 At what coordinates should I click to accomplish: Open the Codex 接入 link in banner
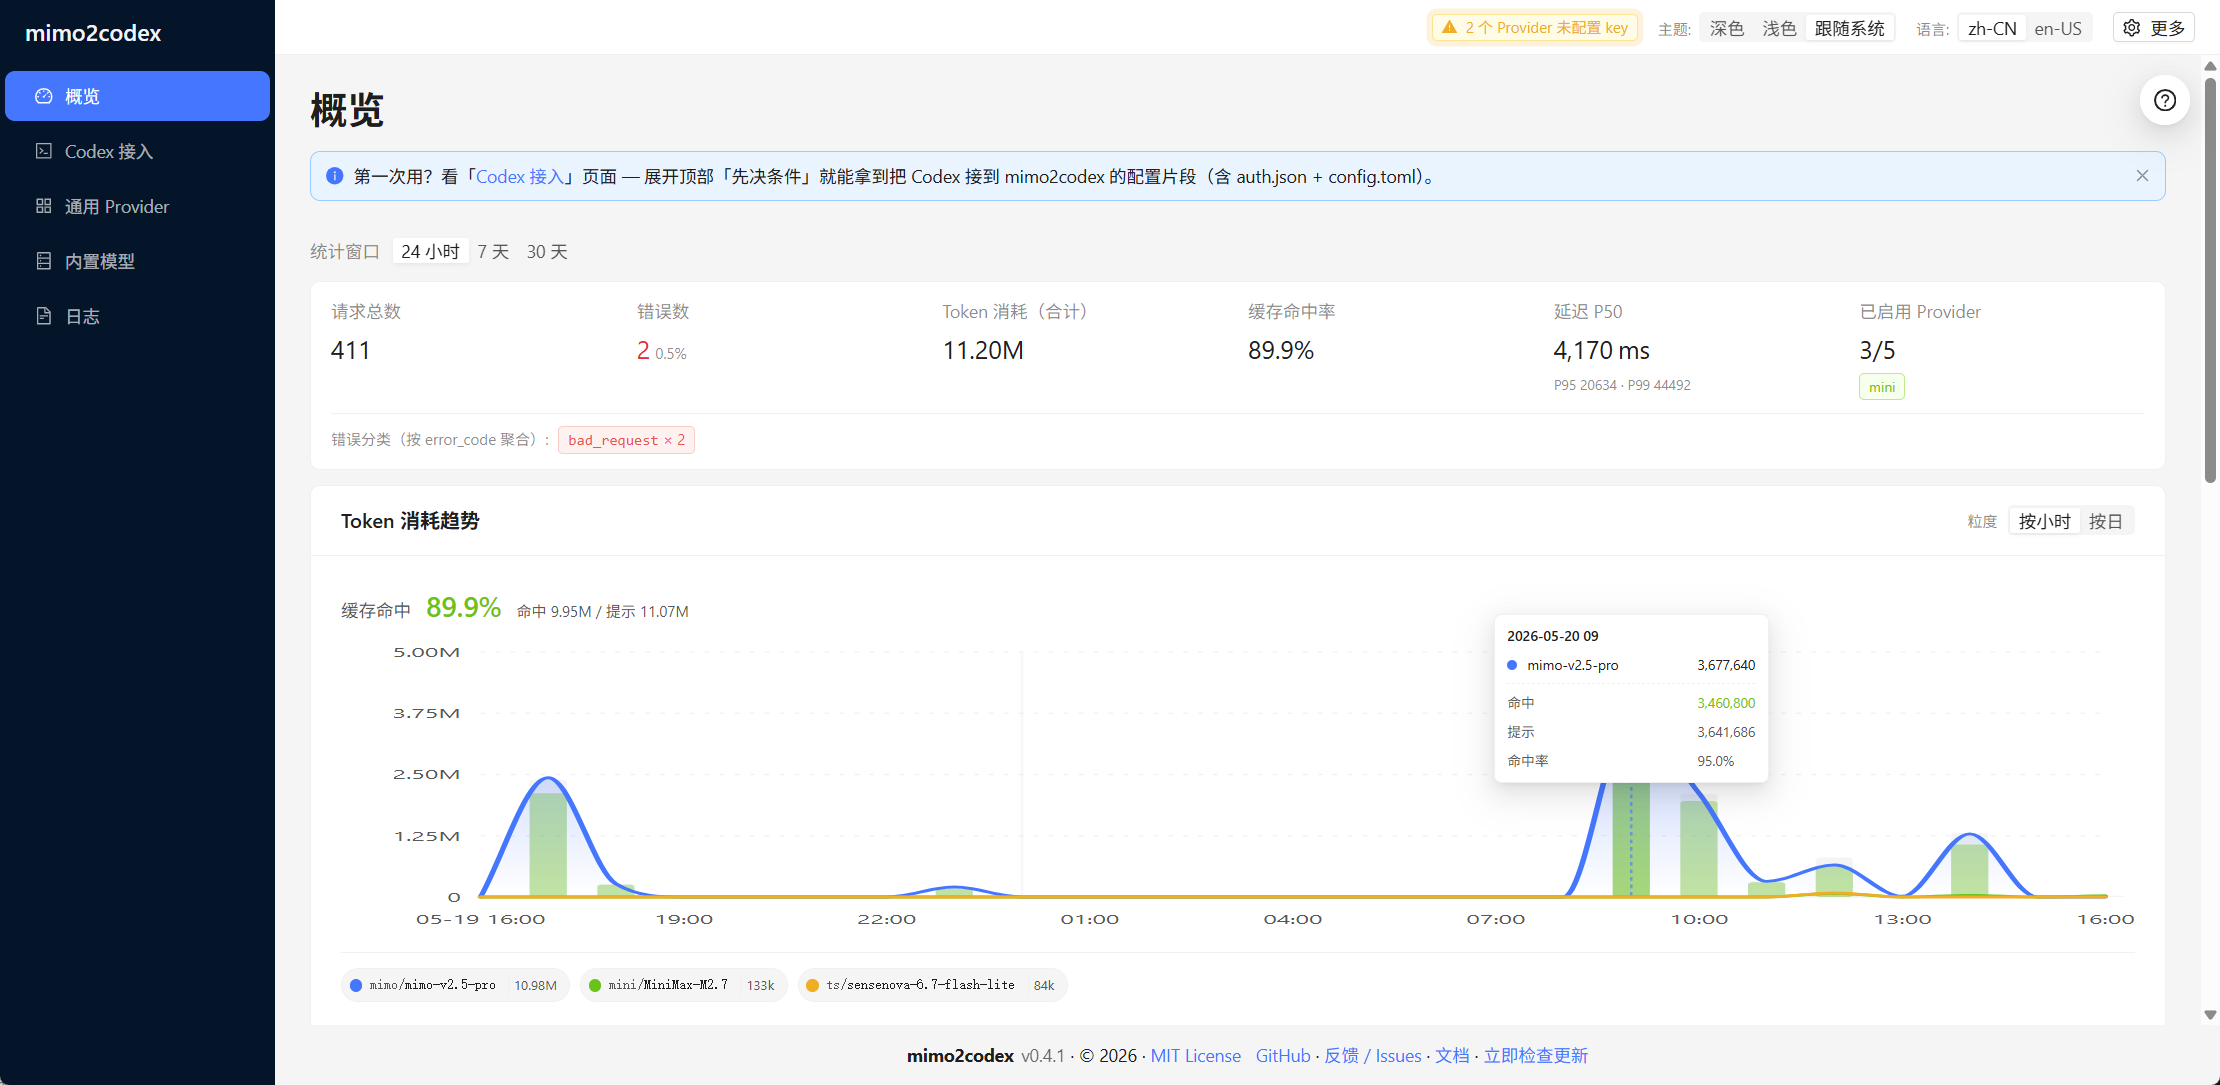pyautogui.click(x=520, y=176)
